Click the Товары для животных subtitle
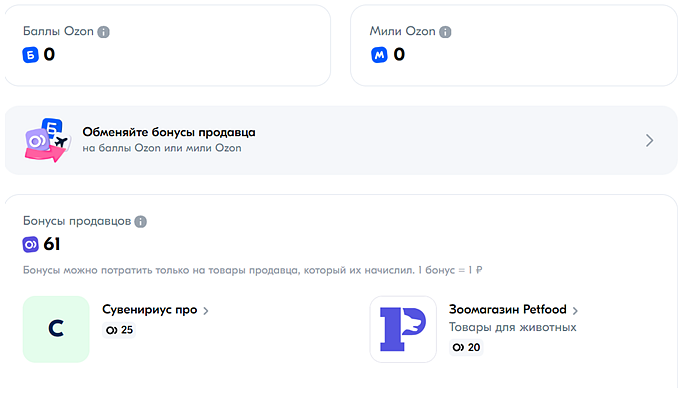Image resolution: width=678 pixels, height=401 pixels. pyautogui.click(x=512, y=327)
